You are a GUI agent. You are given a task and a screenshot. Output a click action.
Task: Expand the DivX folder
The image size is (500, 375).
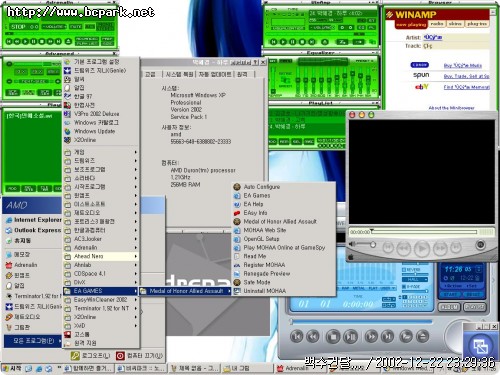(101, 282)
